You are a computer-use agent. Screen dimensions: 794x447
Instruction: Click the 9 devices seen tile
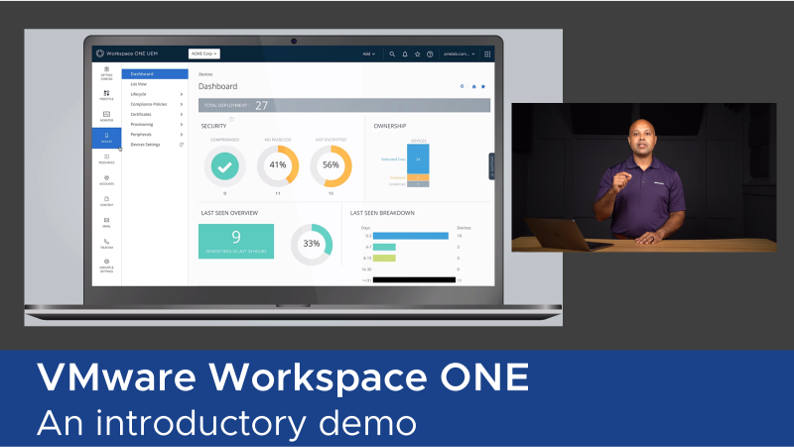tap(236, 241)
